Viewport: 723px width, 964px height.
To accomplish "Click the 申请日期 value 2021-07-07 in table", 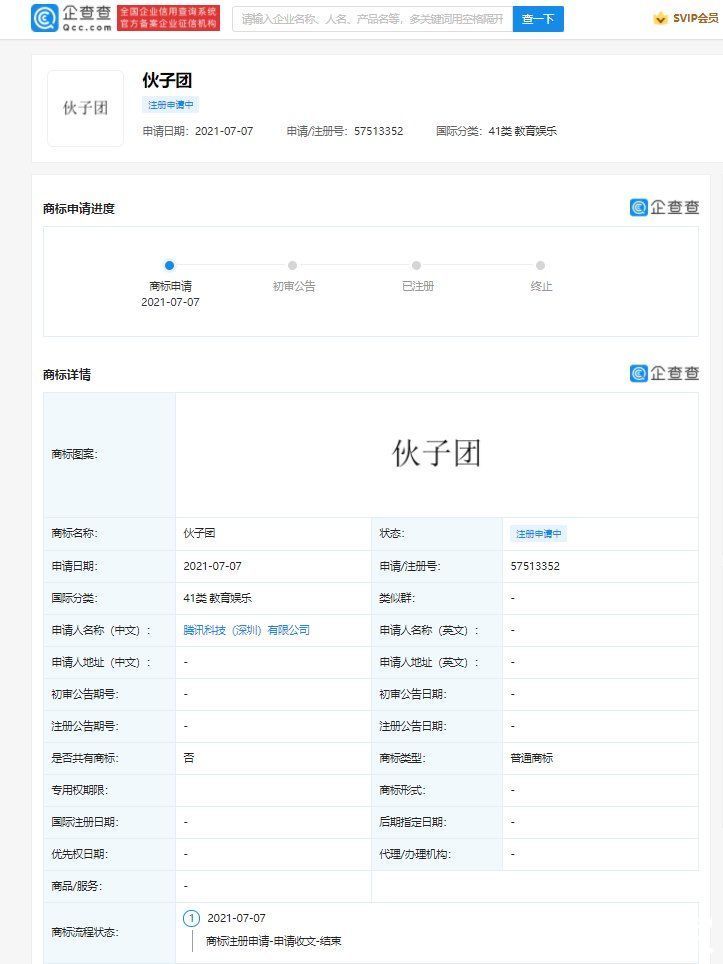I will (212, 566).
